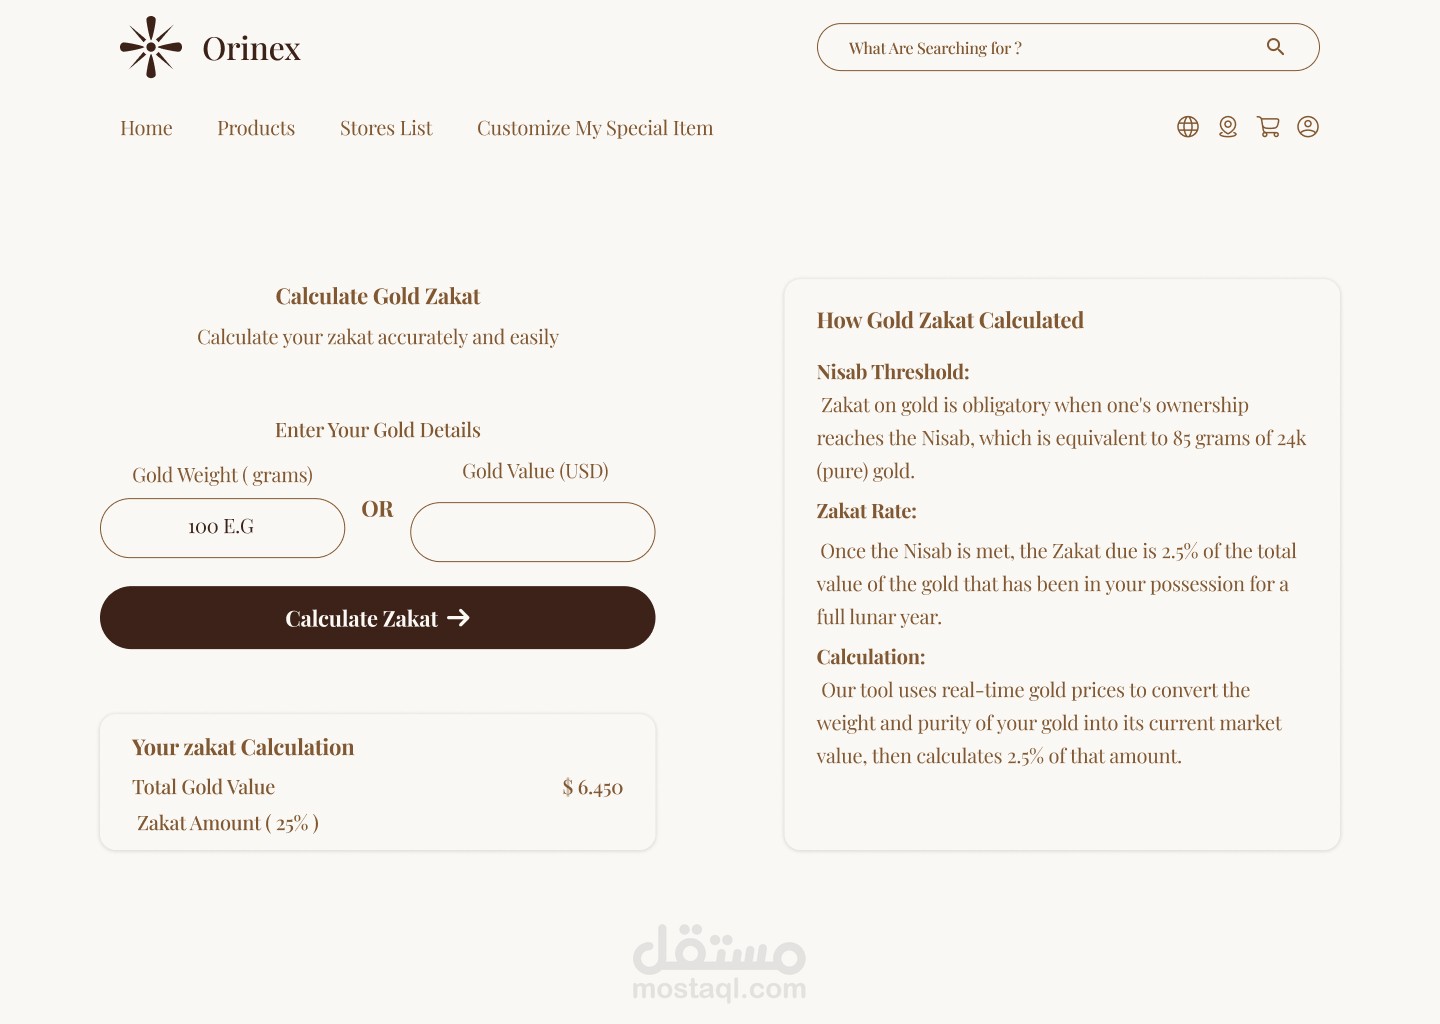This screenshot has height=1024, width=1440.
Task: Click the Orinex brand name
Action: 251,48
